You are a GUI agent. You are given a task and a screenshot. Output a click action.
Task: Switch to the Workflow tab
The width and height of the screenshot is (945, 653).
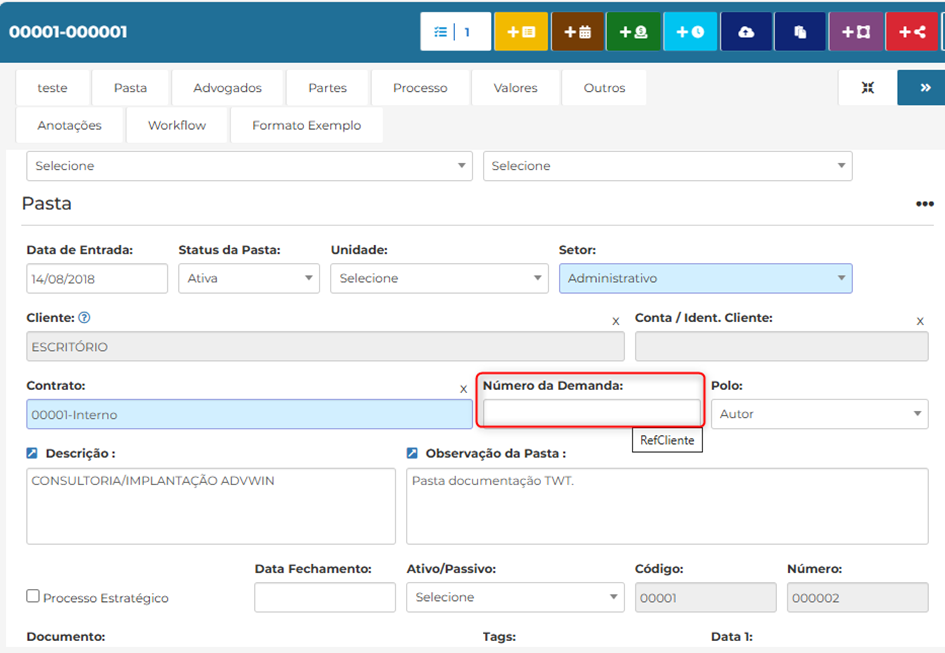[177, 125]
